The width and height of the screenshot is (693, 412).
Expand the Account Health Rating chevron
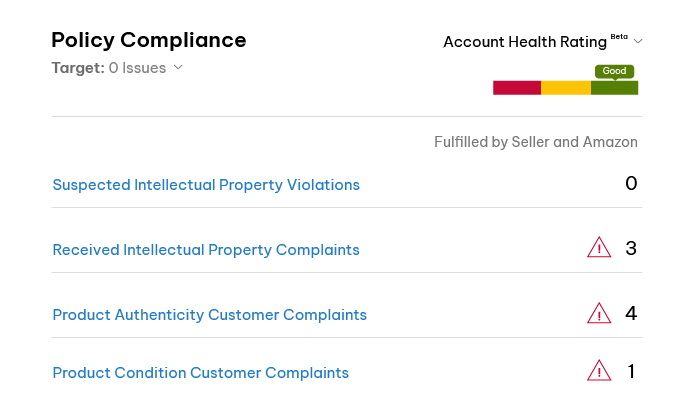[638, 41]
